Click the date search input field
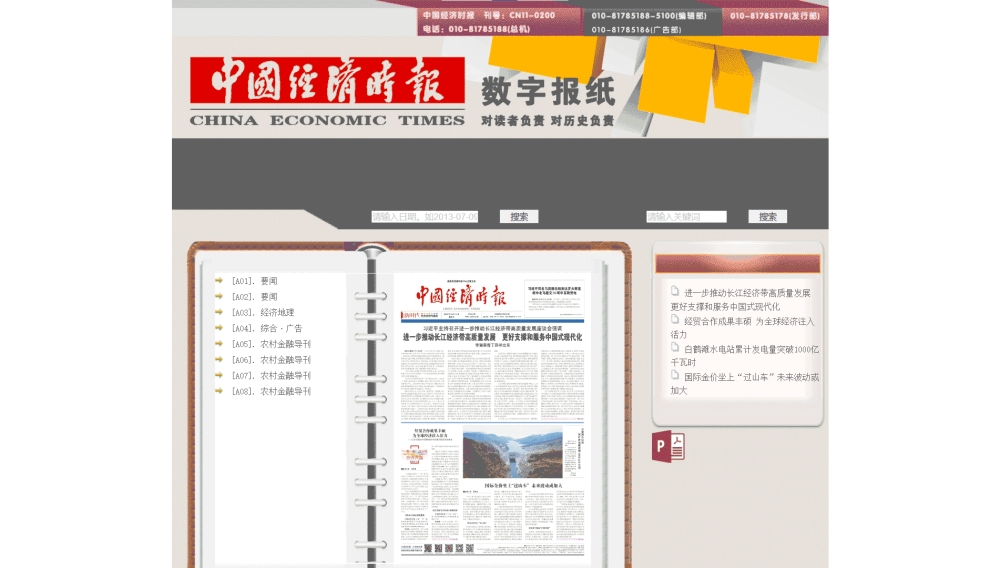The height and width of the screenshot is (568, 1000). [425, 217]
